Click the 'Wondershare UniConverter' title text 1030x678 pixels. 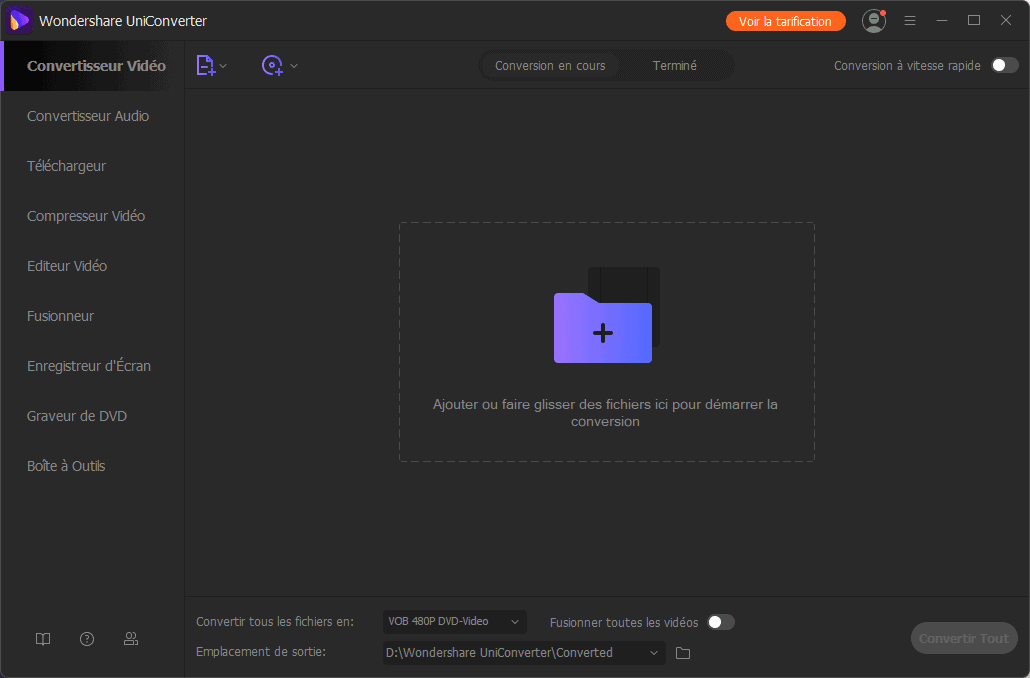(123, 21)
